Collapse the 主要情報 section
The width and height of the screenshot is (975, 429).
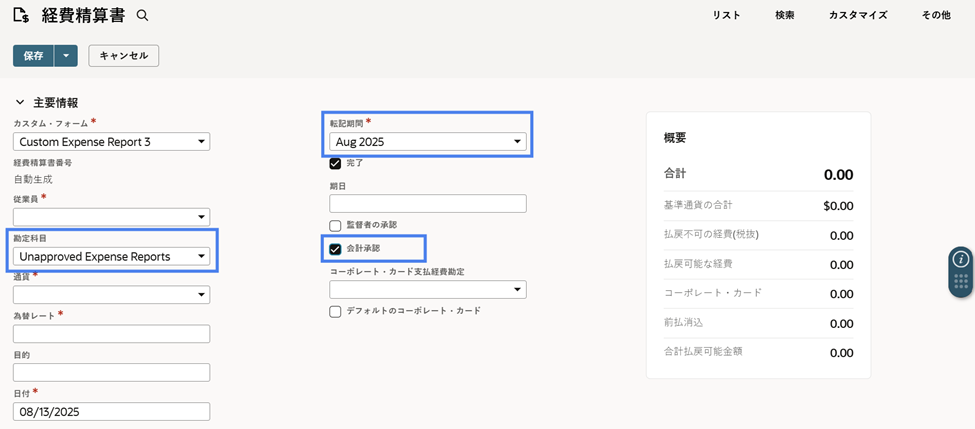tap(20, 103)
